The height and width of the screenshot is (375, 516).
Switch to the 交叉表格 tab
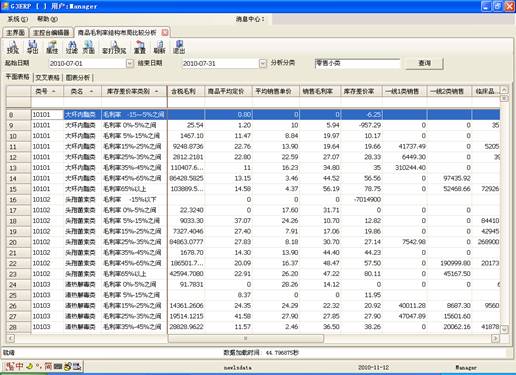tap(47, 78)
